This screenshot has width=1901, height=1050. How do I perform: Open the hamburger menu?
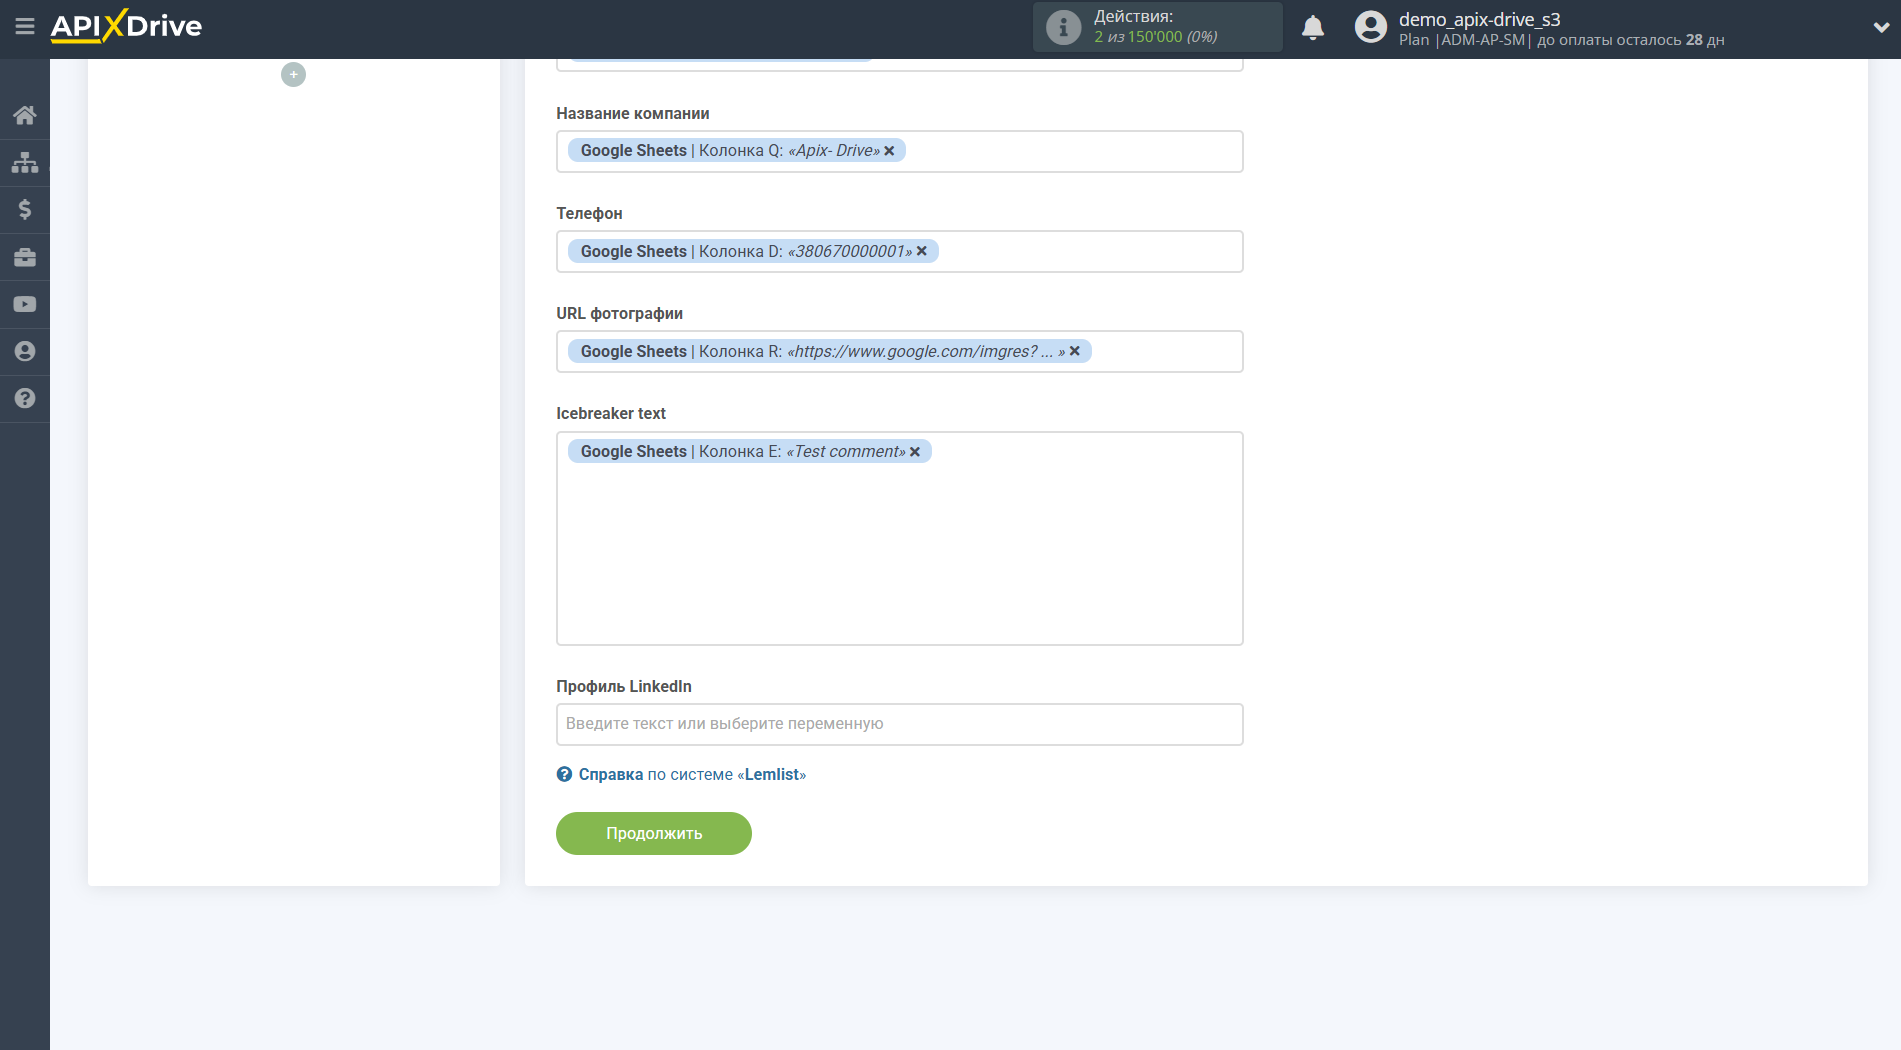[25, 27]
